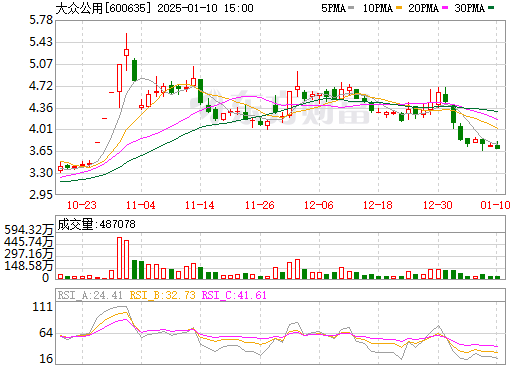520x365 pixels.
Task: Click the 64 RSI axis label
Action: [46, 333]
